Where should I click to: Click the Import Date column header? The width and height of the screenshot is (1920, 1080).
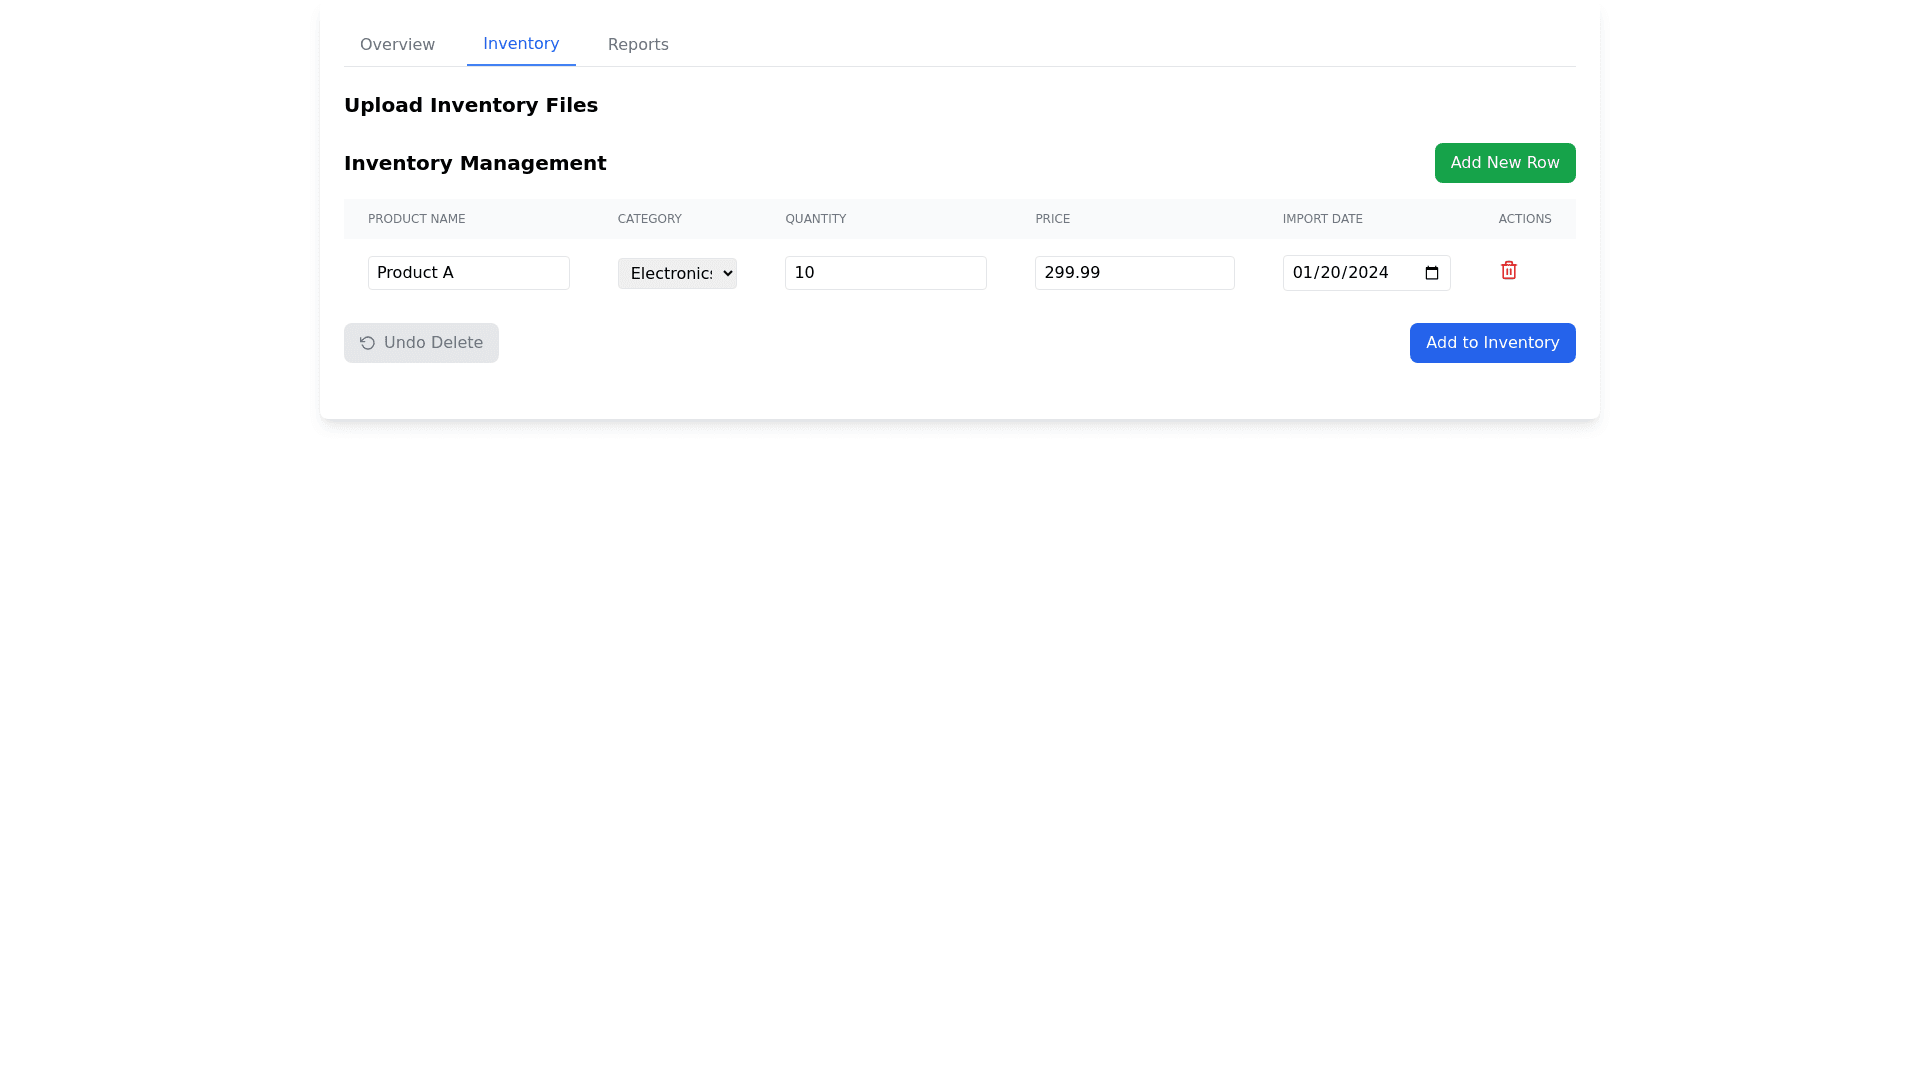pos(1322,219)
